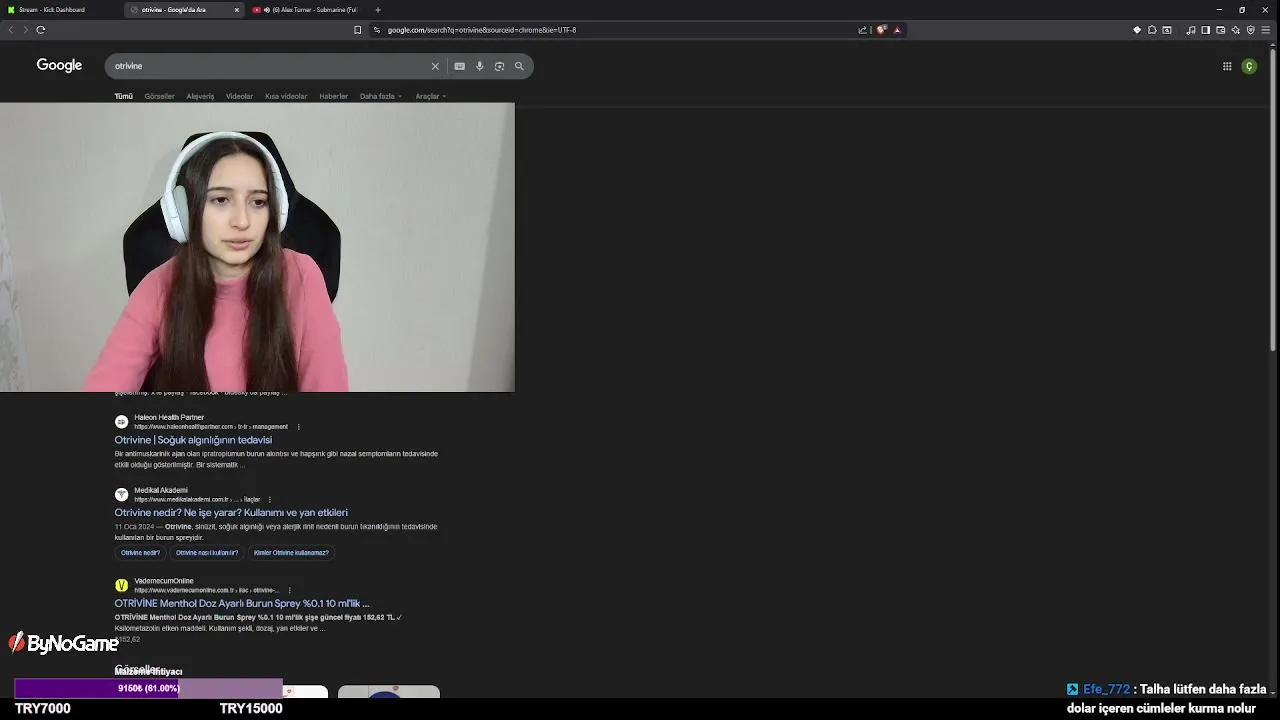The width and height of the screenshot is (1280, 720).
Task: Open the Videolar results tab
Action: [x=239, y=96]
